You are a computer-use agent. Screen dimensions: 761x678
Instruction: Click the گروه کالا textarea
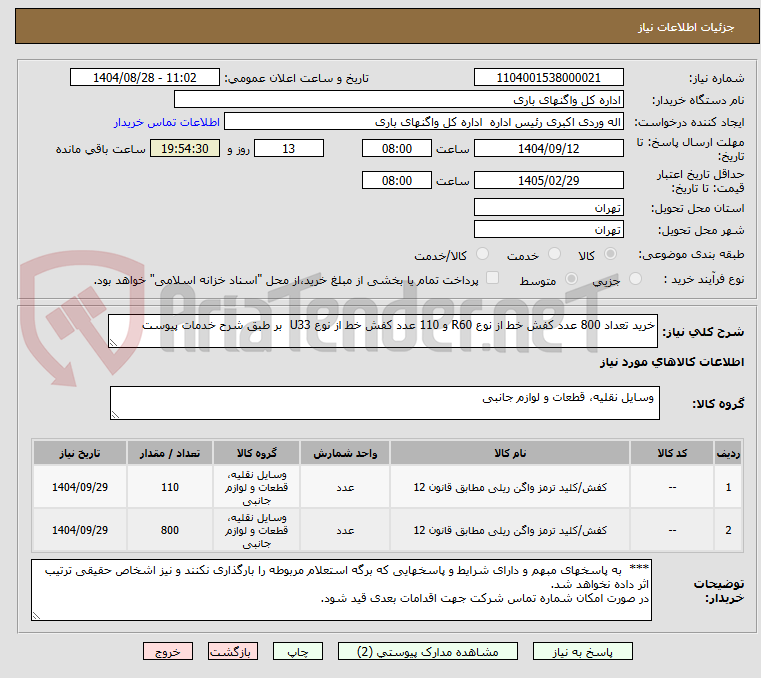point(385,403)
